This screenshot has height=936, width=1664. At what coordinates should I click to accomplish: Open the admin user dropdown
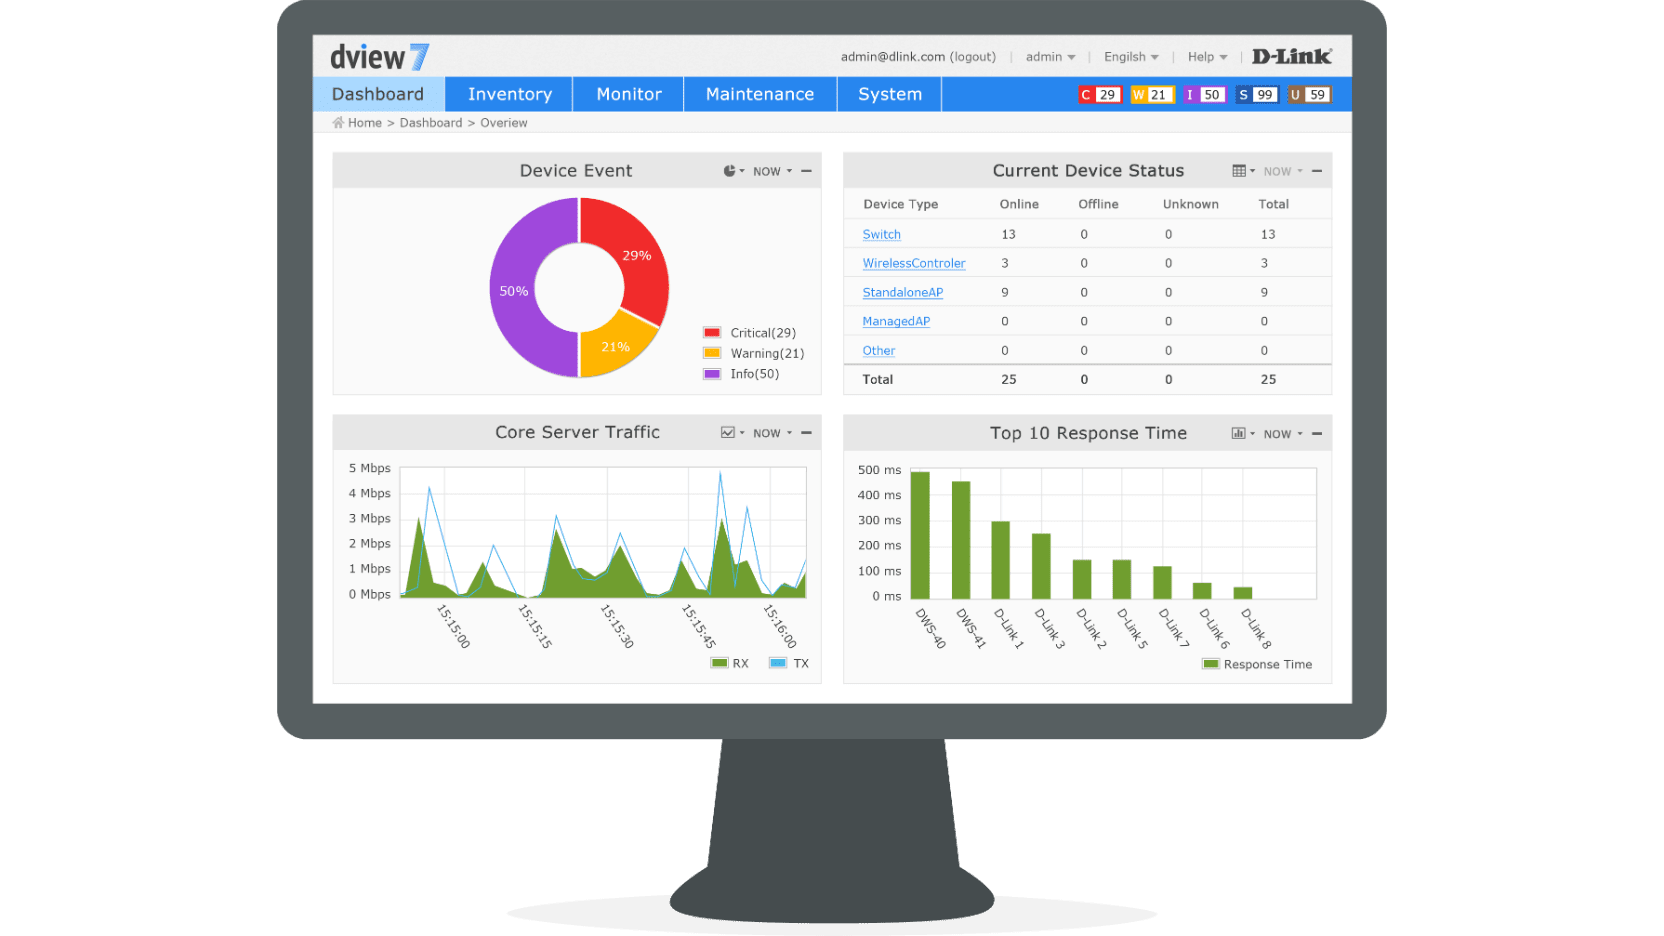[1049, 56]
